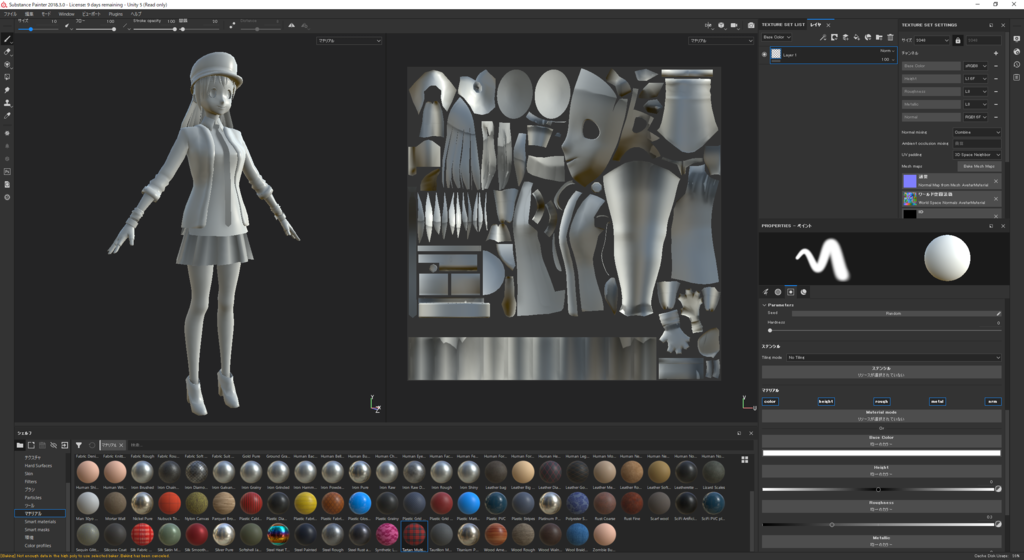
Task: Add a new channel with the plus icon
Action: (x=996, y=53)
